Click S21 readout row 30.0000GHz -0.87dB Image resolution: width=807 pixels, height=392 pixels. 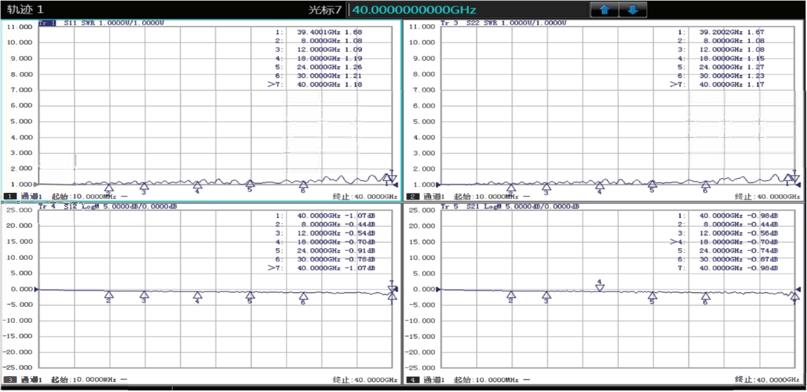(727, 259)
